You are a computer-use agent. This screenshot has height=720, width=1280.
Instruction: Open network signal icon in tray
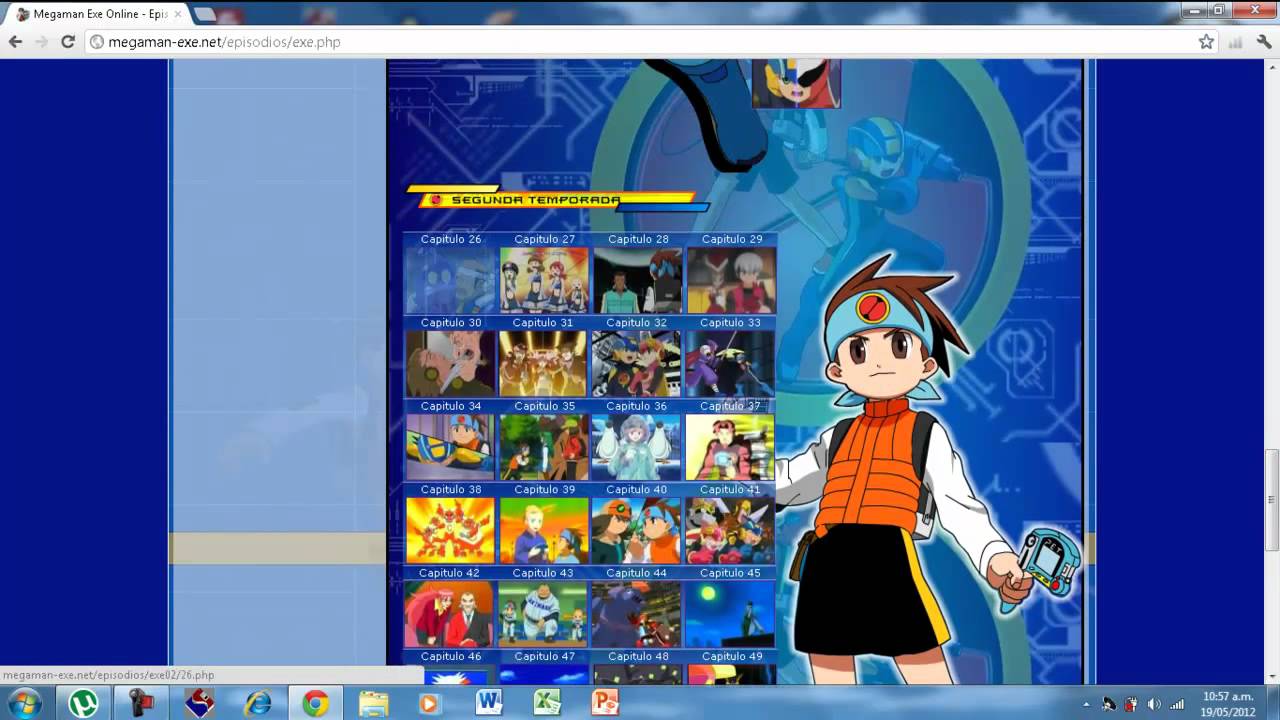pyautogui.click(x=1177, y=704)
